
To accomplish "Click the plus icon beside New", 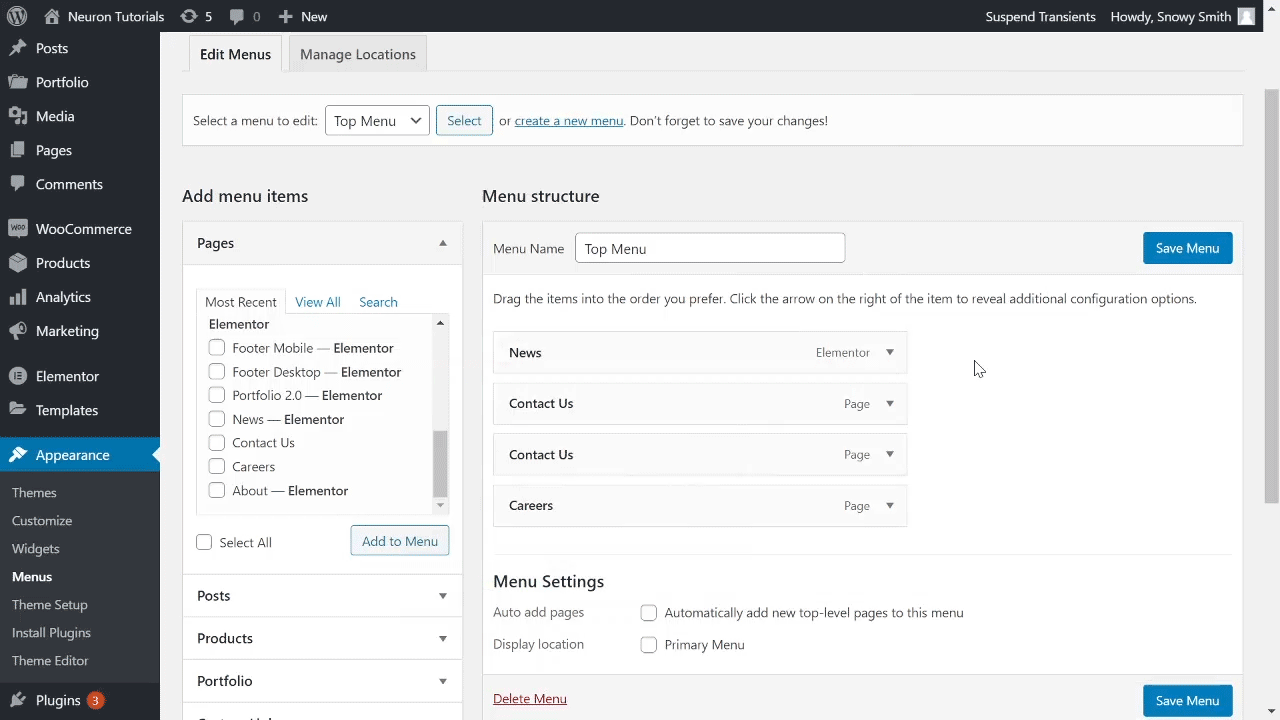I will (285, 16).
